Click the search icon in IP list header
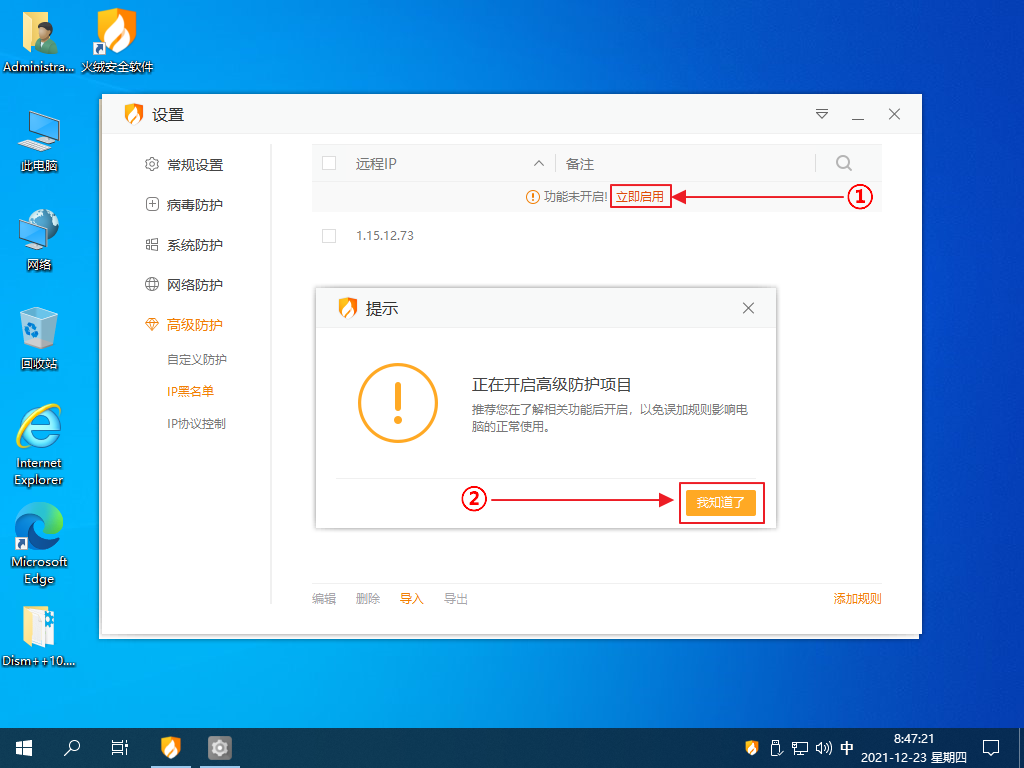 coord(844,163)
